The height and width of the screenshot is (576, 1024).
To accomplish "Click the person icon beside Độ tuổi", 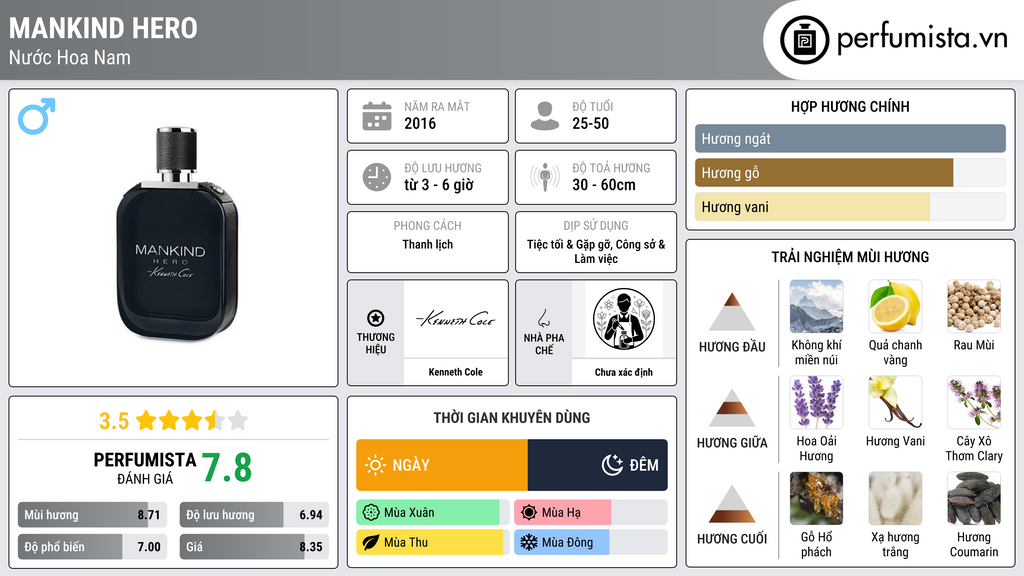I will pyautogui.click(x=545, y=116).
